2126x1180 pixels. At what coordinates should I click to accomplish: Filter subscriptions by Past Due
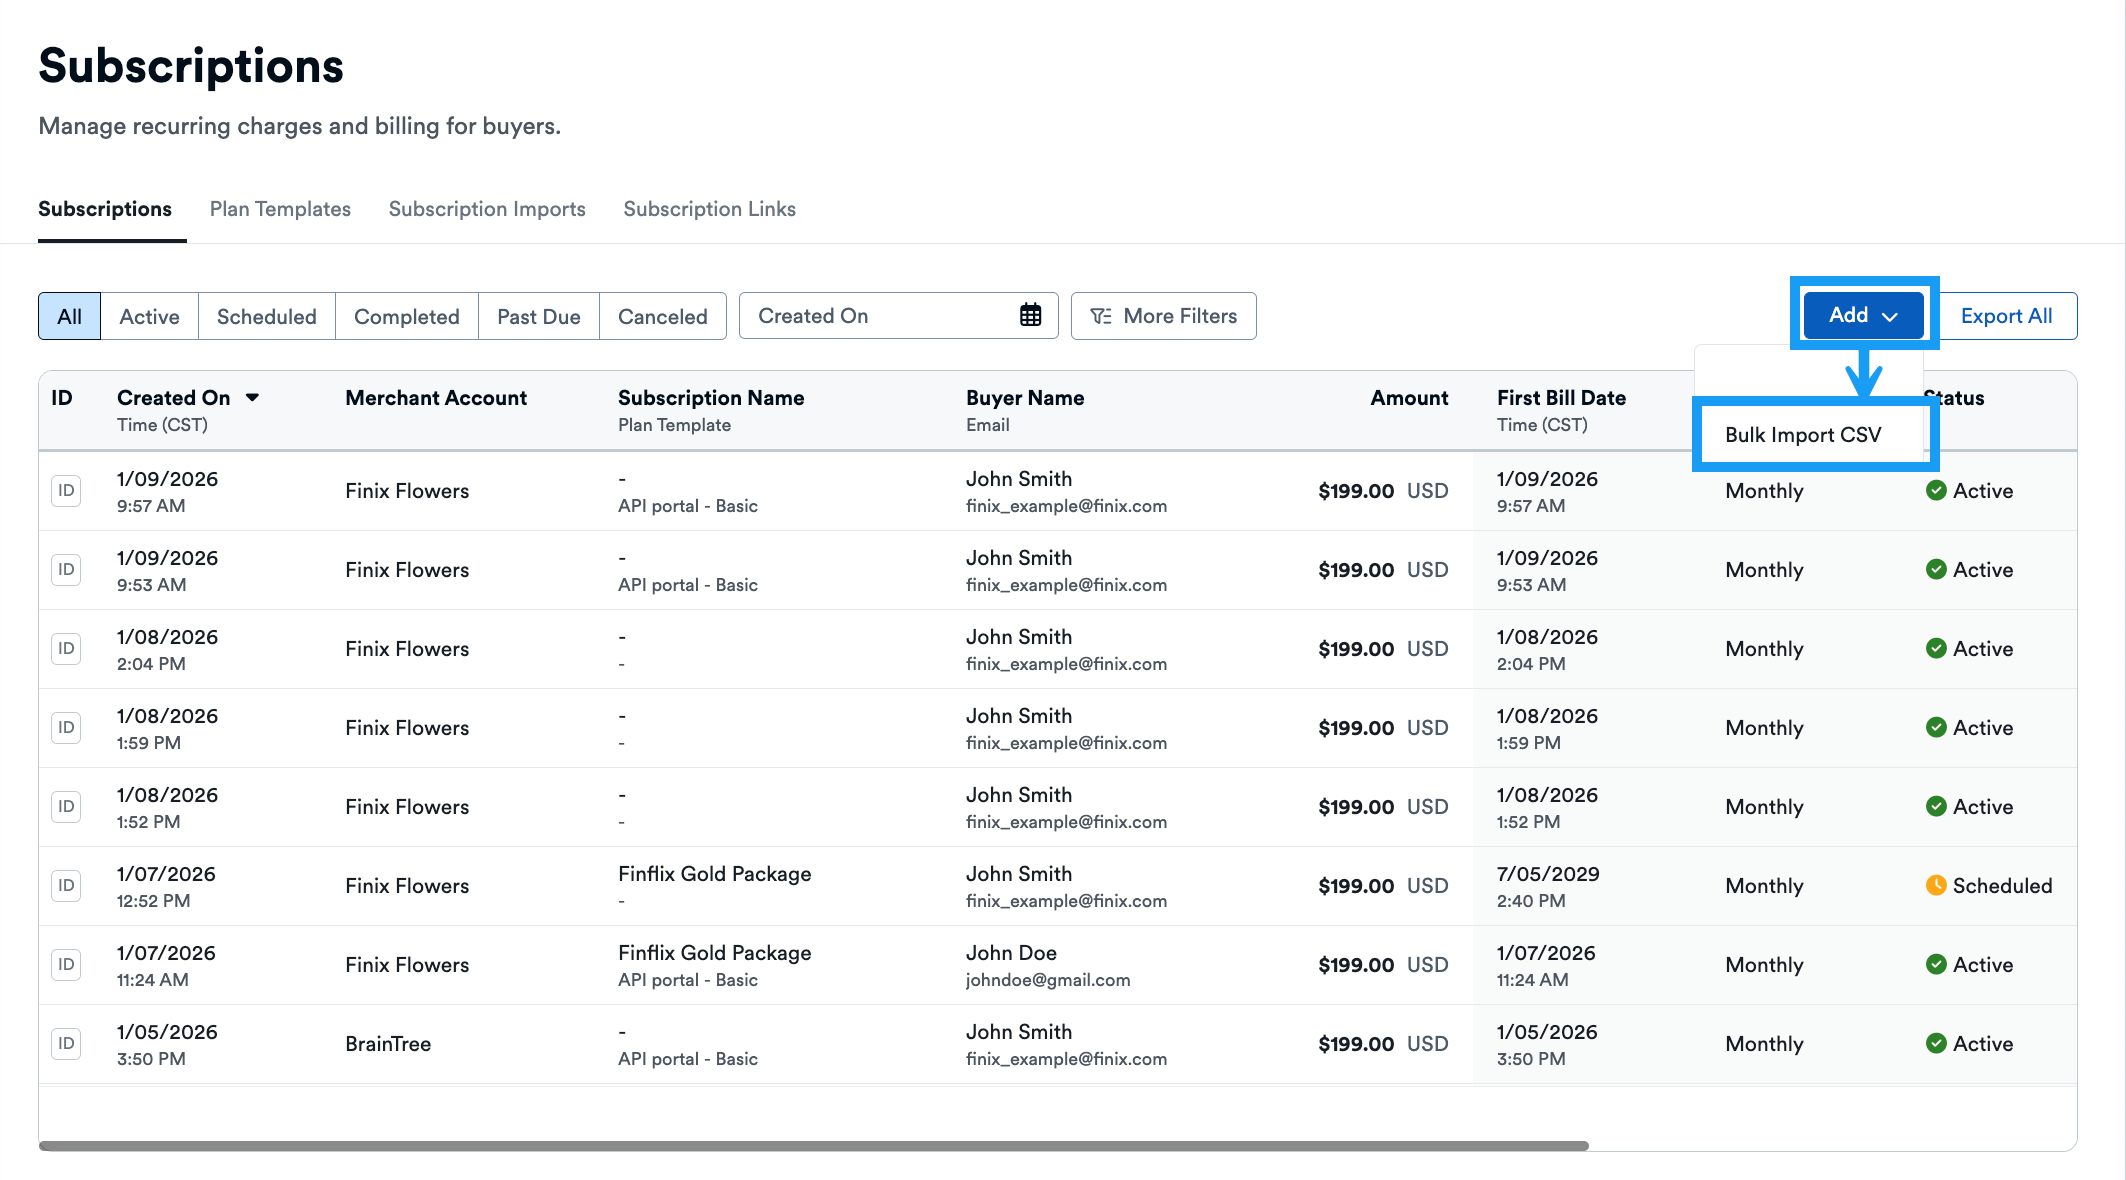[538, 315]
